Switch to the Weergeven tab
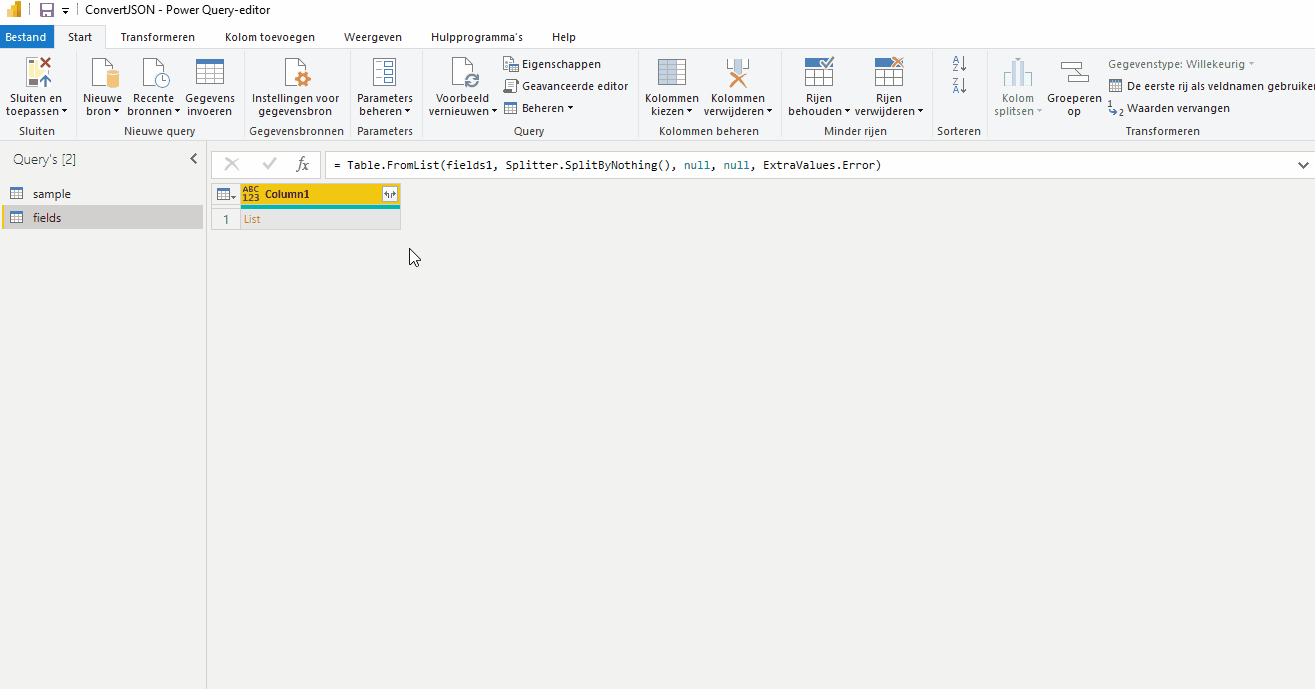 tap(373, 37)
